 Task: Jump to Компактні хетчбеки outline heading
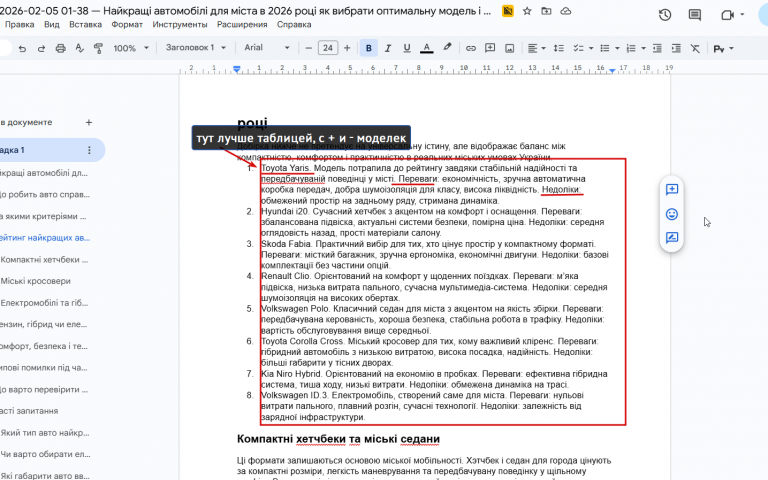click(x=45, y=260)
